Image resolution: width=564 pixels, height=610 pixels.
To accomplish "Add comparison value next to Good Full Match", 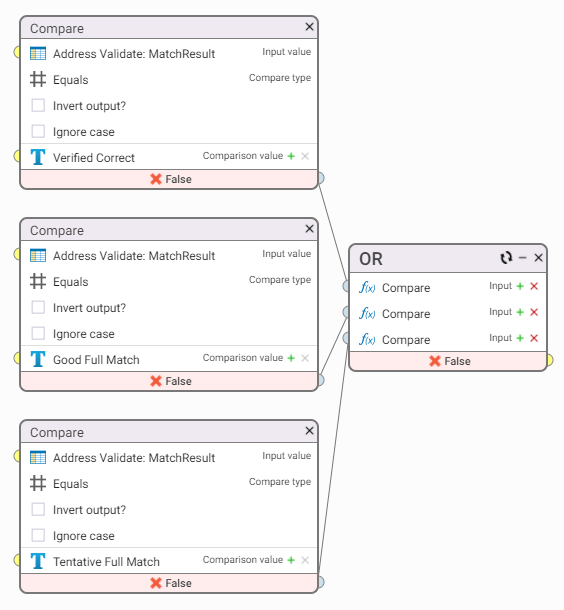I will (x=291, y=358).
